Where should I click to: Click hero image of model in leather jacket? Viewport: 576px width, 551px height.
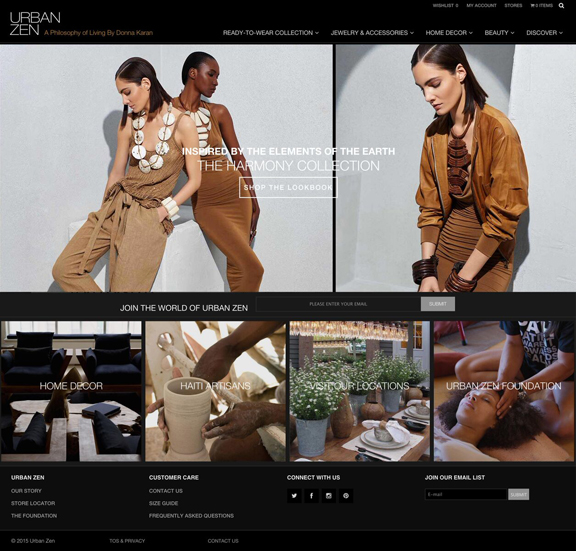456,168
